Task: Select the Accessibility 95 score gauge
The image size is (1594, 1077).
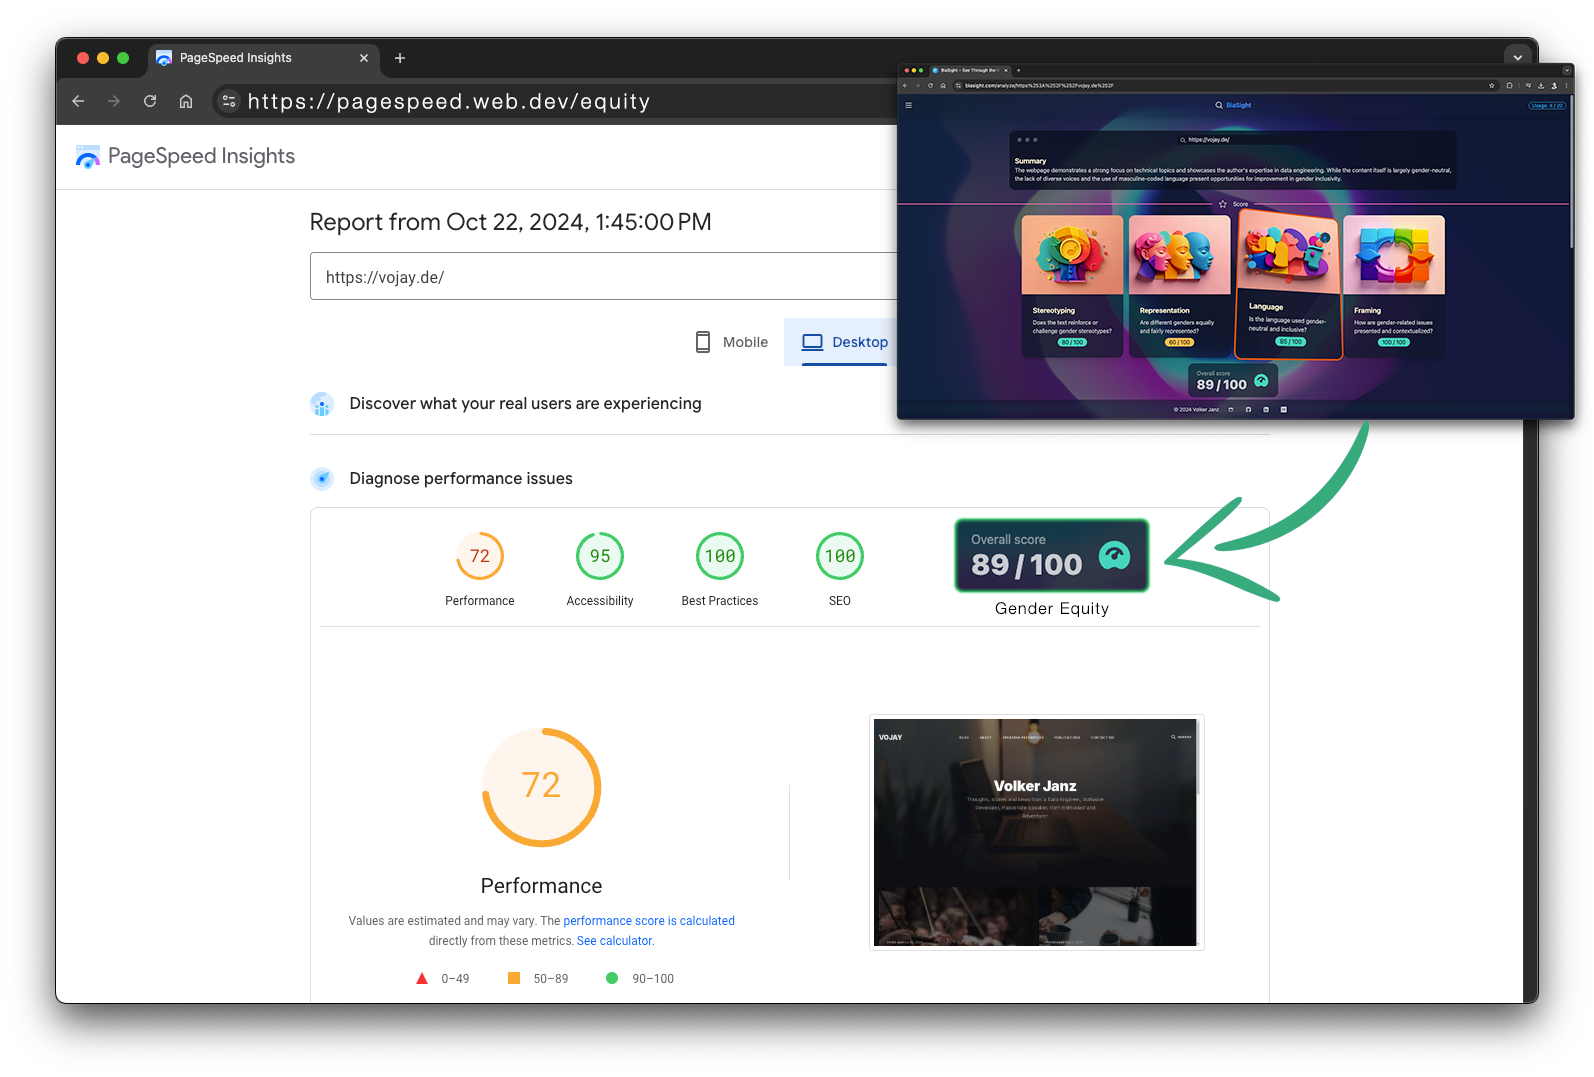Action: coord(600,556)
